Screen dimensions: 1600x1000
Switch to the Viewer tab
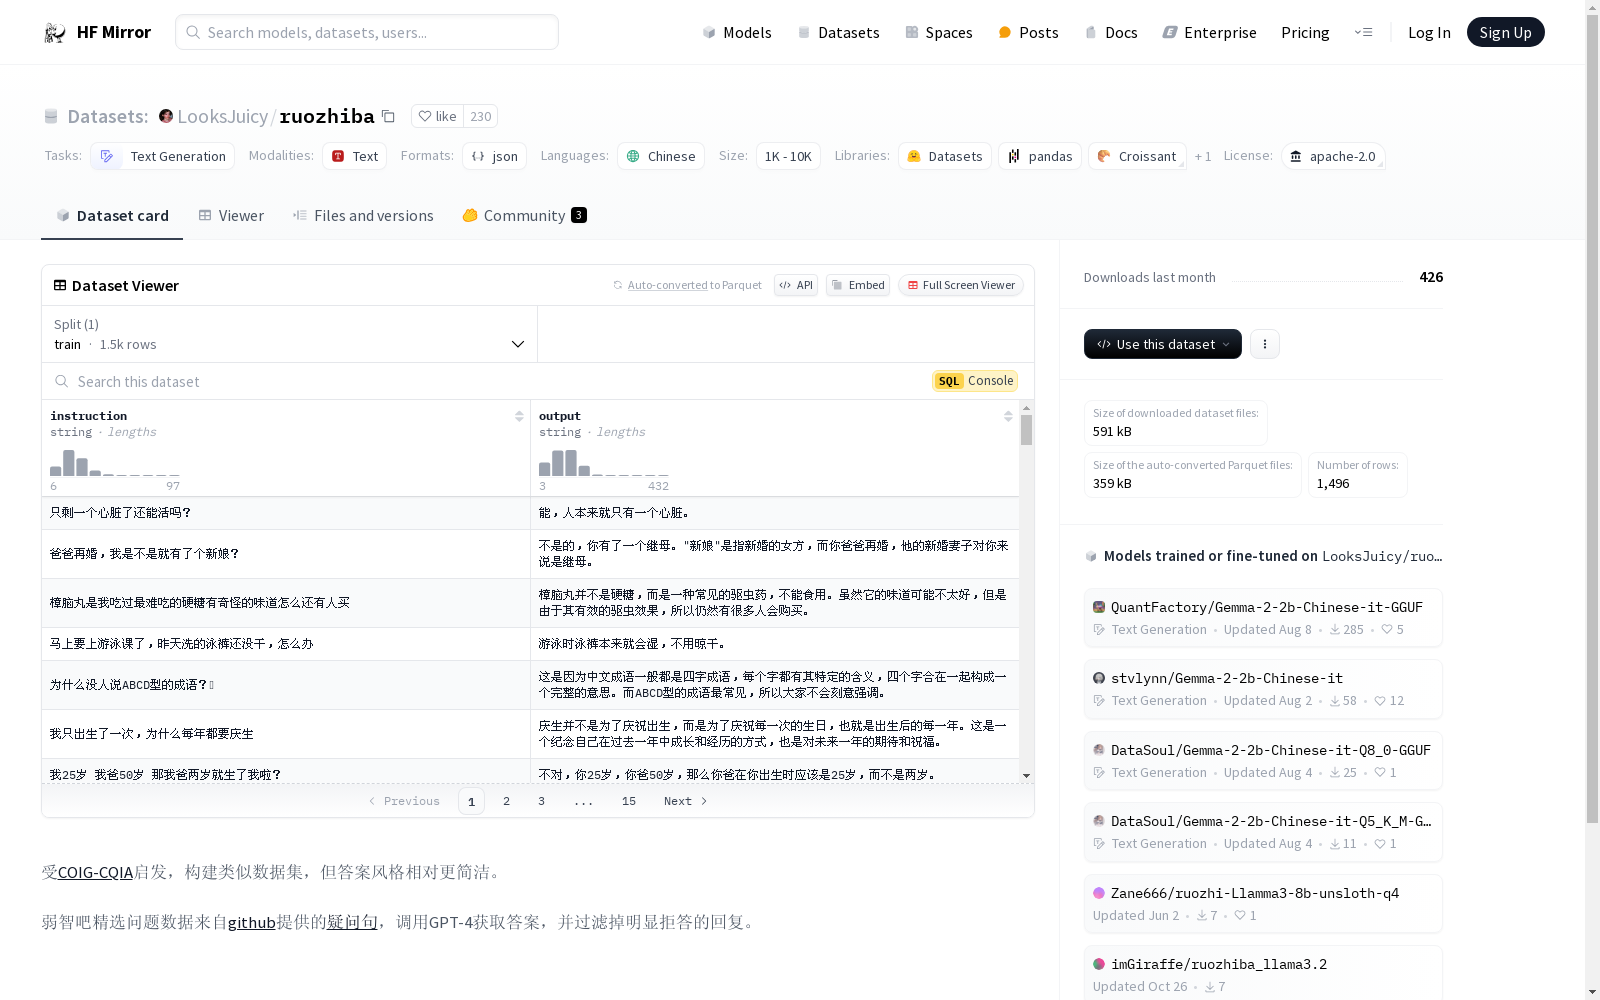(x=231, y=215)
